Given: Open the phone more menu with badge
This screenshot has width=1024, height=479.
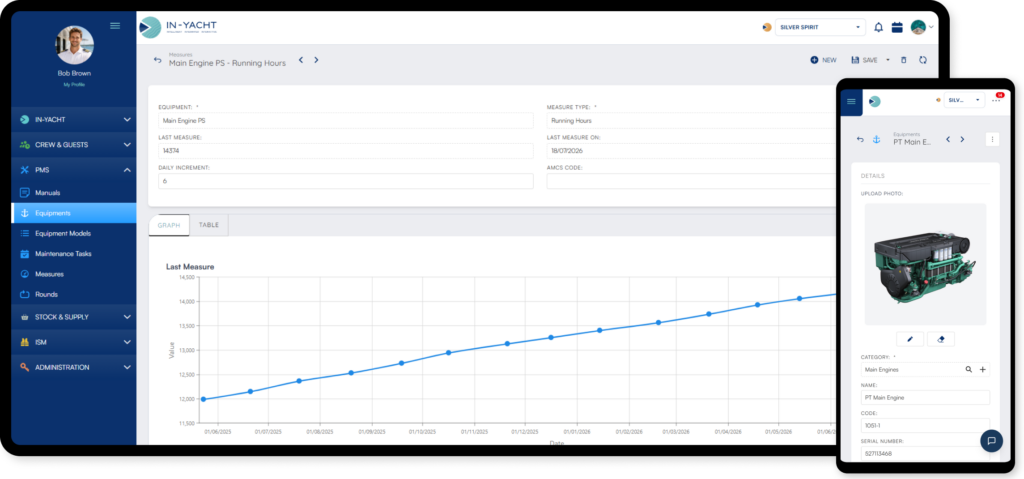Looking at the screenshot, I should click(996, 99).
